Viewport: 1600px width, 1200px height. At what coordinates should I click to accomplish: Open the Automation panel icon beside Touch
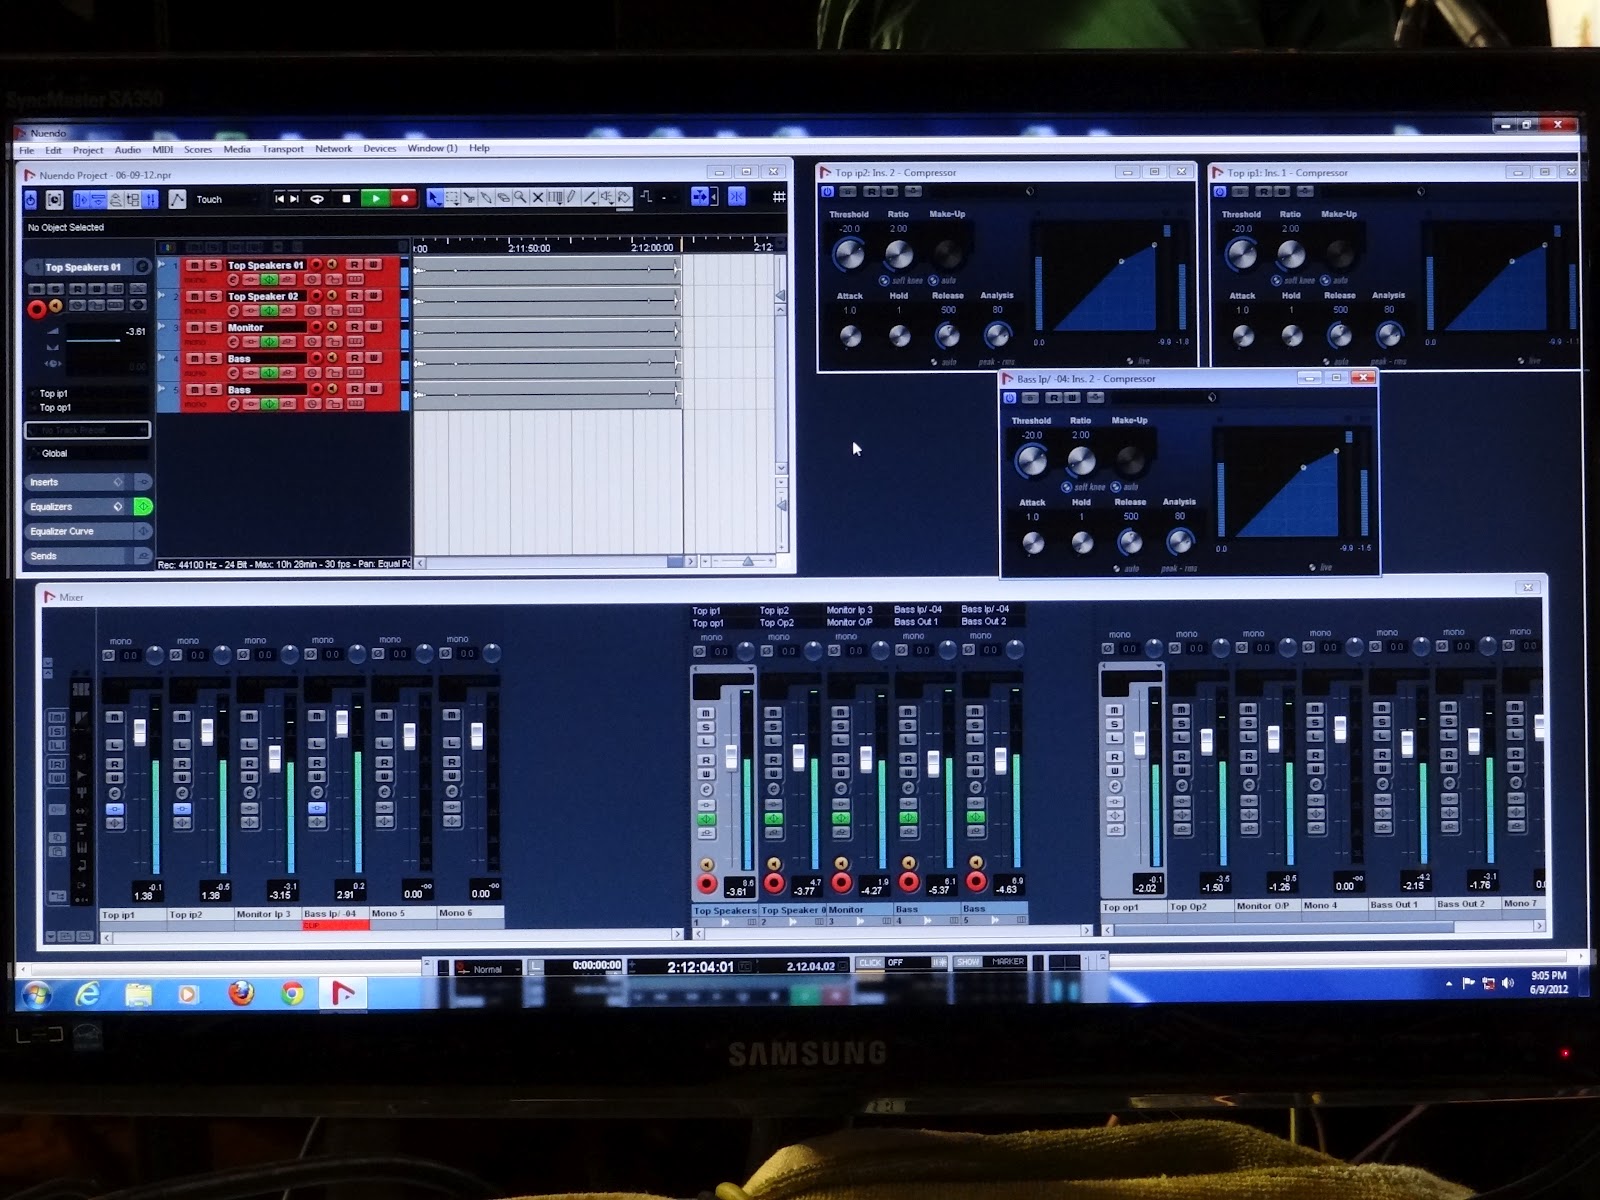tap(177, 199)
